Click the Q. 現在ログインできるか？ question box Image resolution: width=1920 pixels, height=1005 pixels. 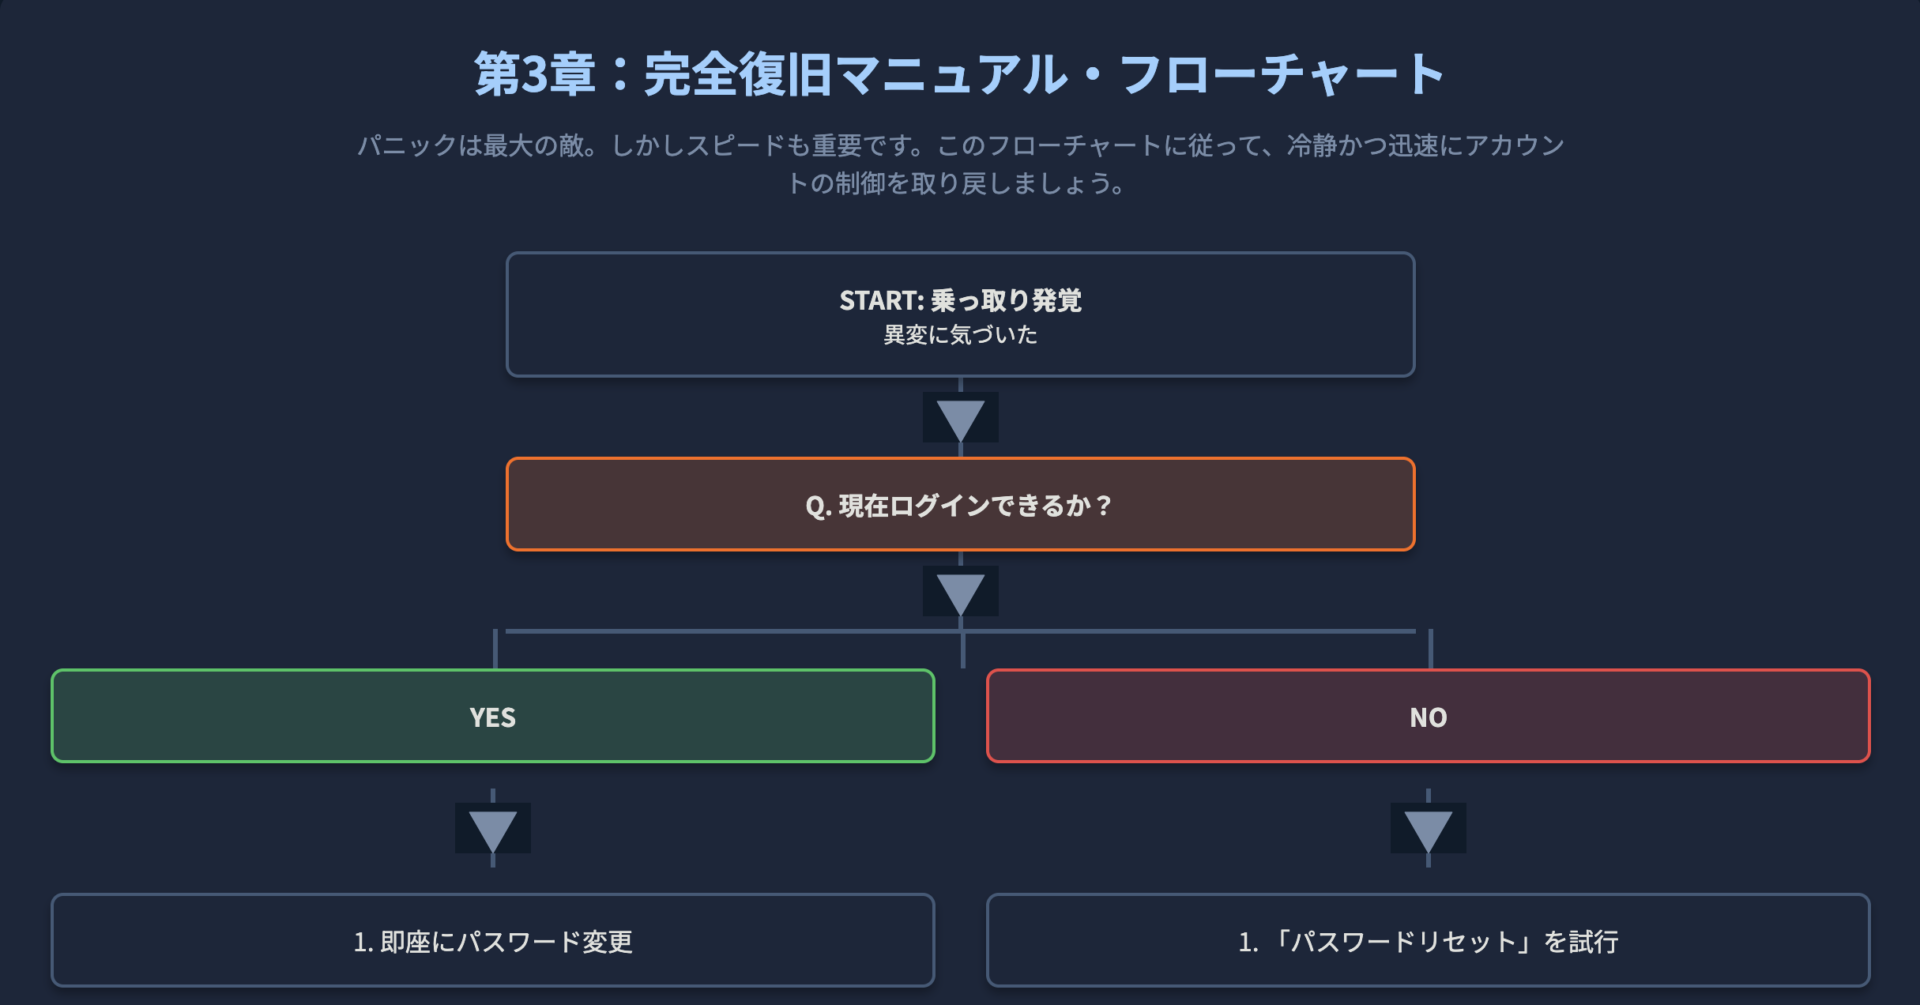pyautogui.click(x=960, y=504)
